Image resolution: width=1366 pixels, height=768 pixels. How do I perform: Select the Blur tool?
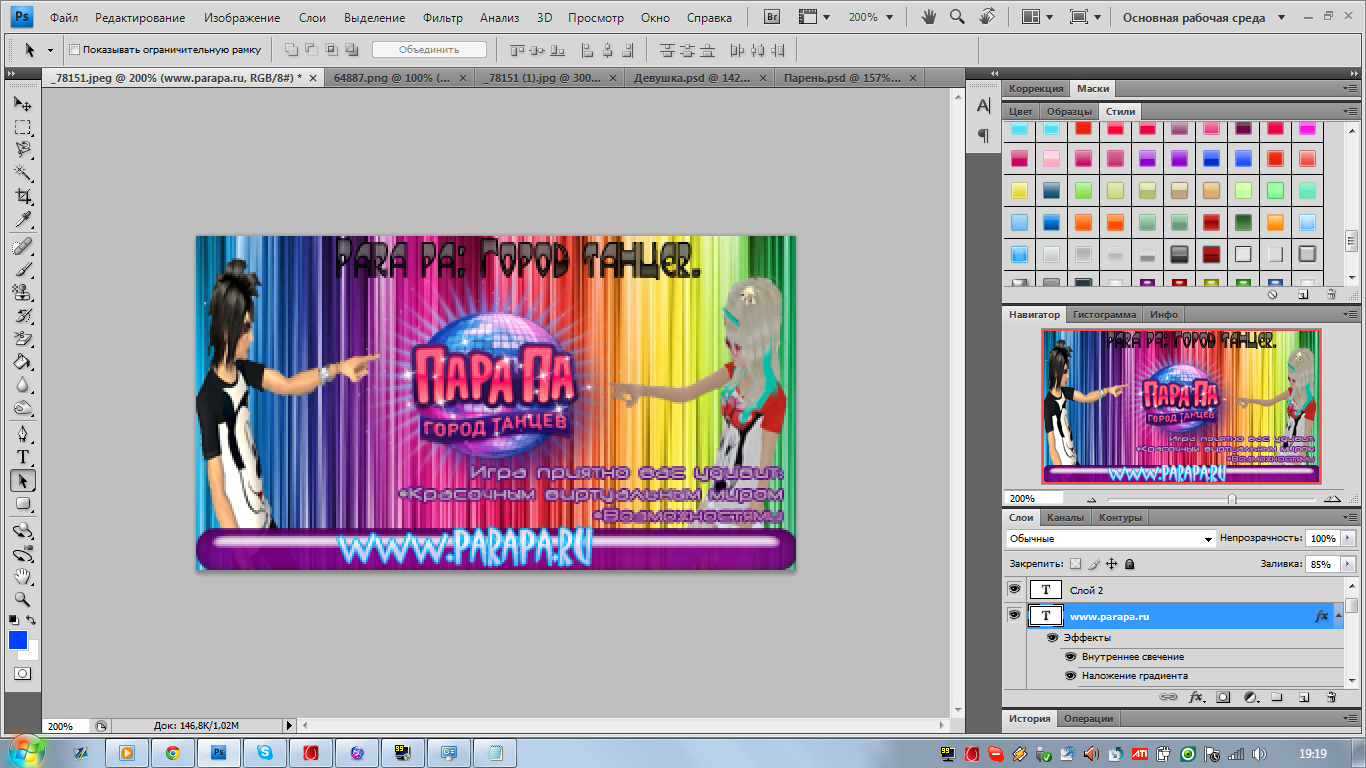point(23,384)
